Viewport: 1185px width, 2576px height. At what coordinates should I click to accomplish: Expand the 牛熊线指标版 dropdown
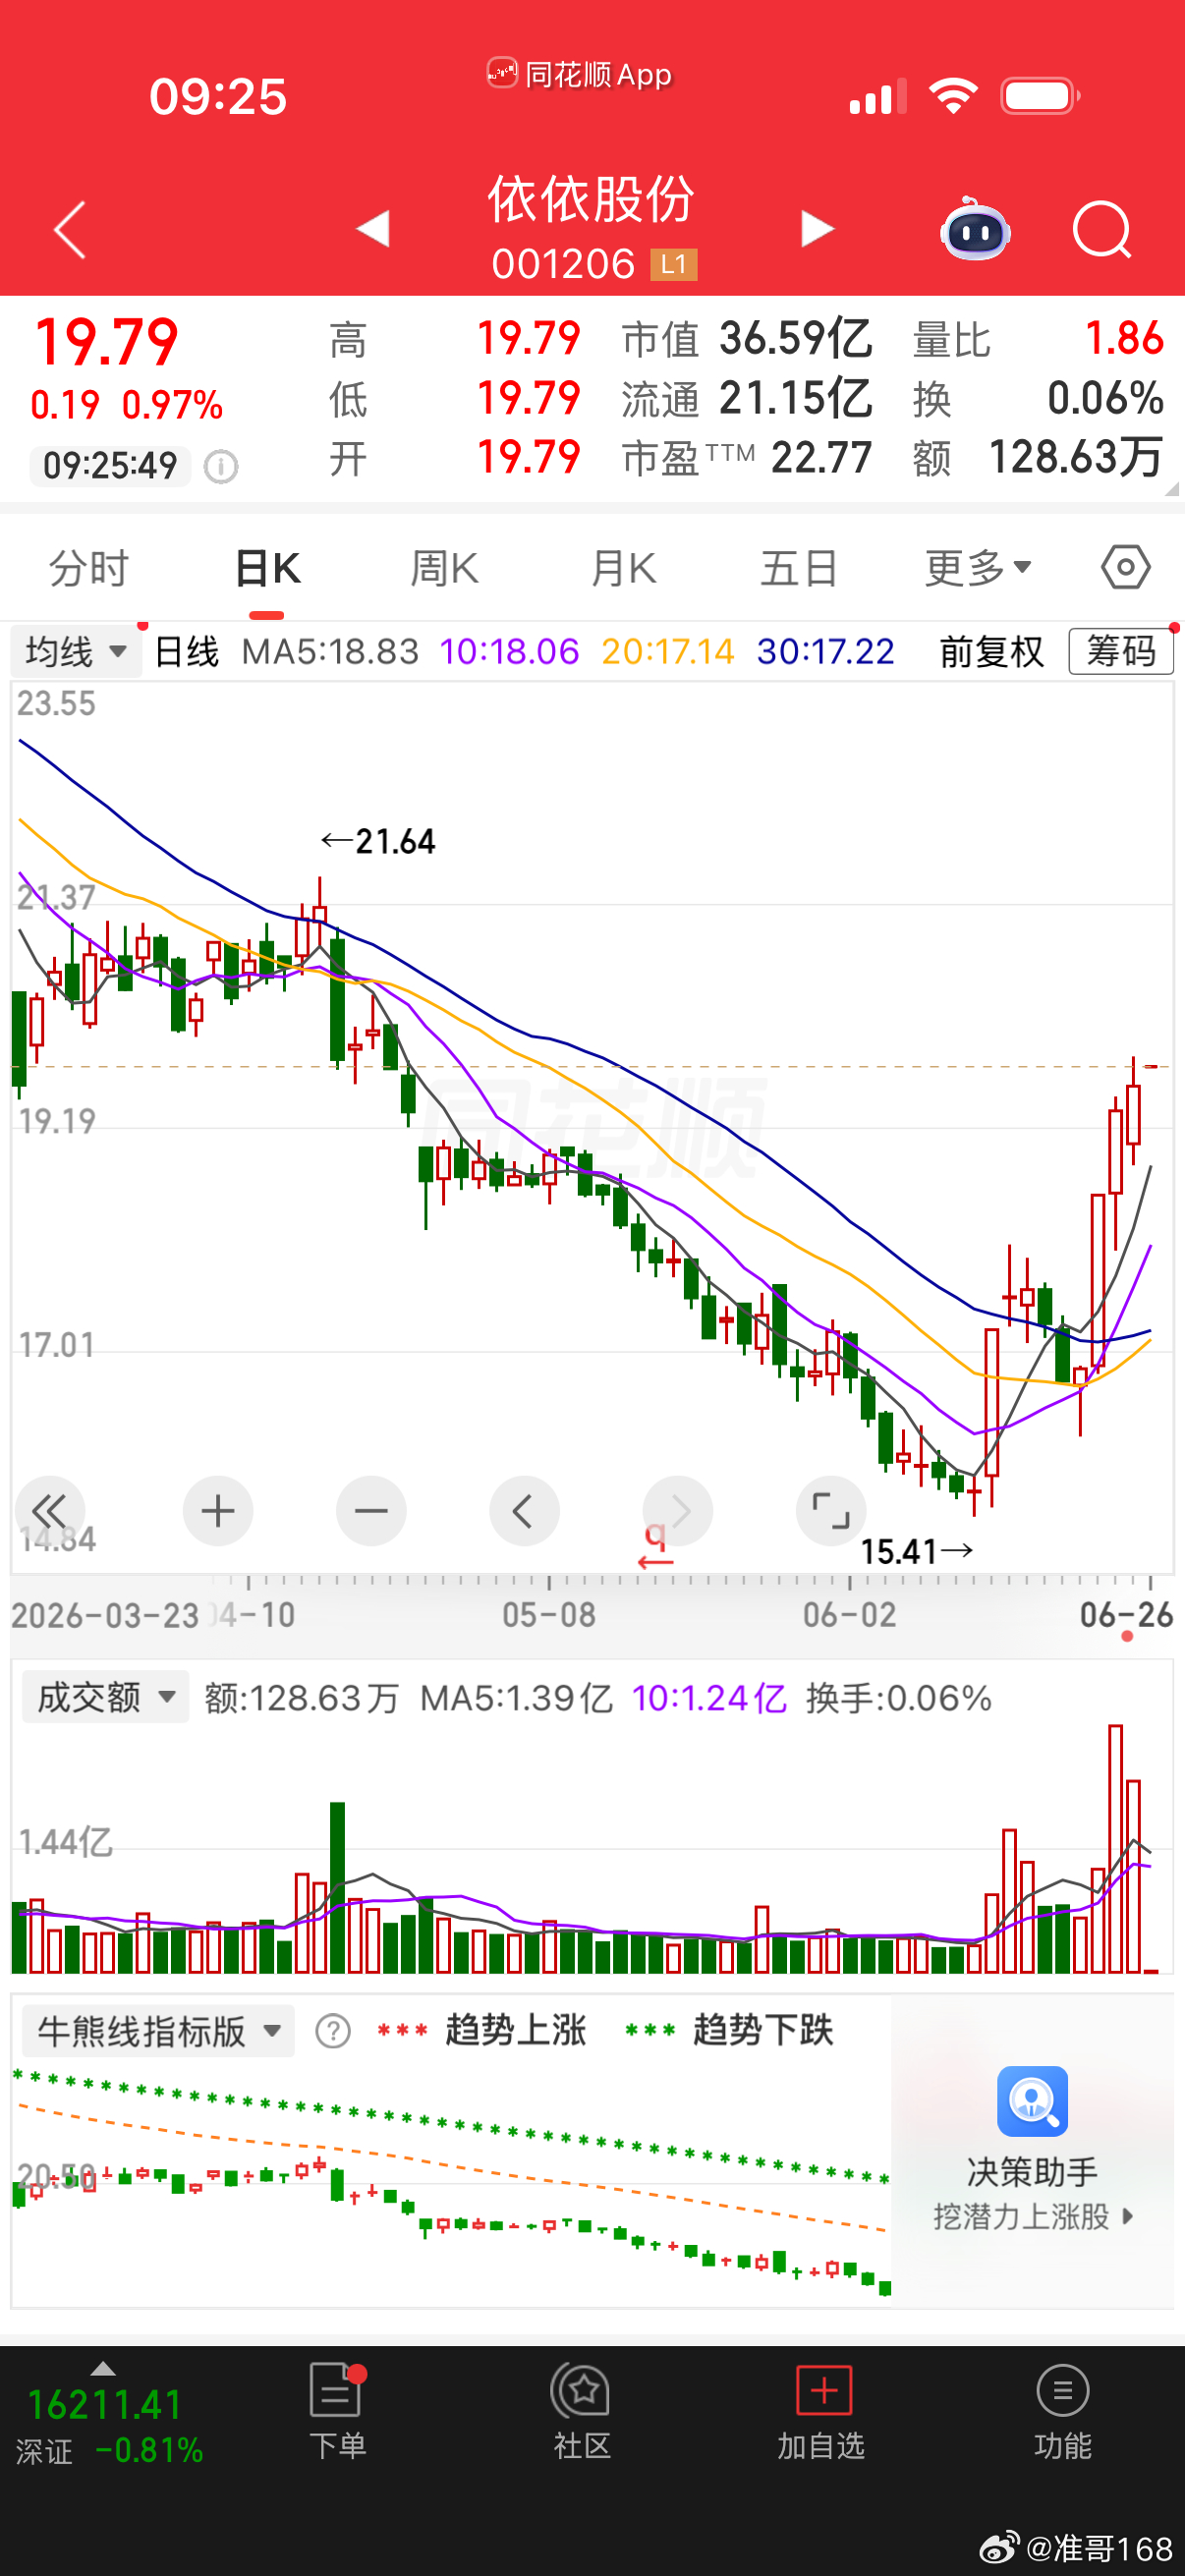(x=158, y=2031)
